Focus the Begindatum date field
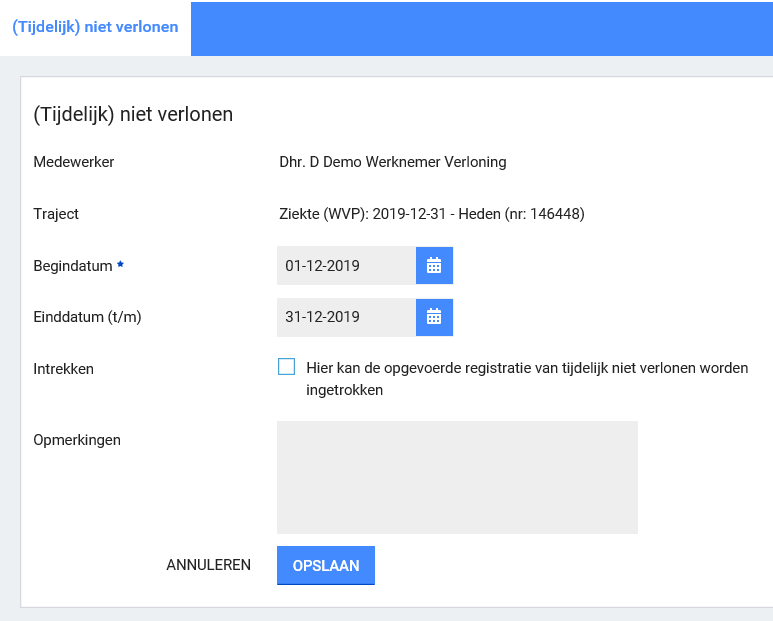773x621 pixels. [x=346, y=266]
